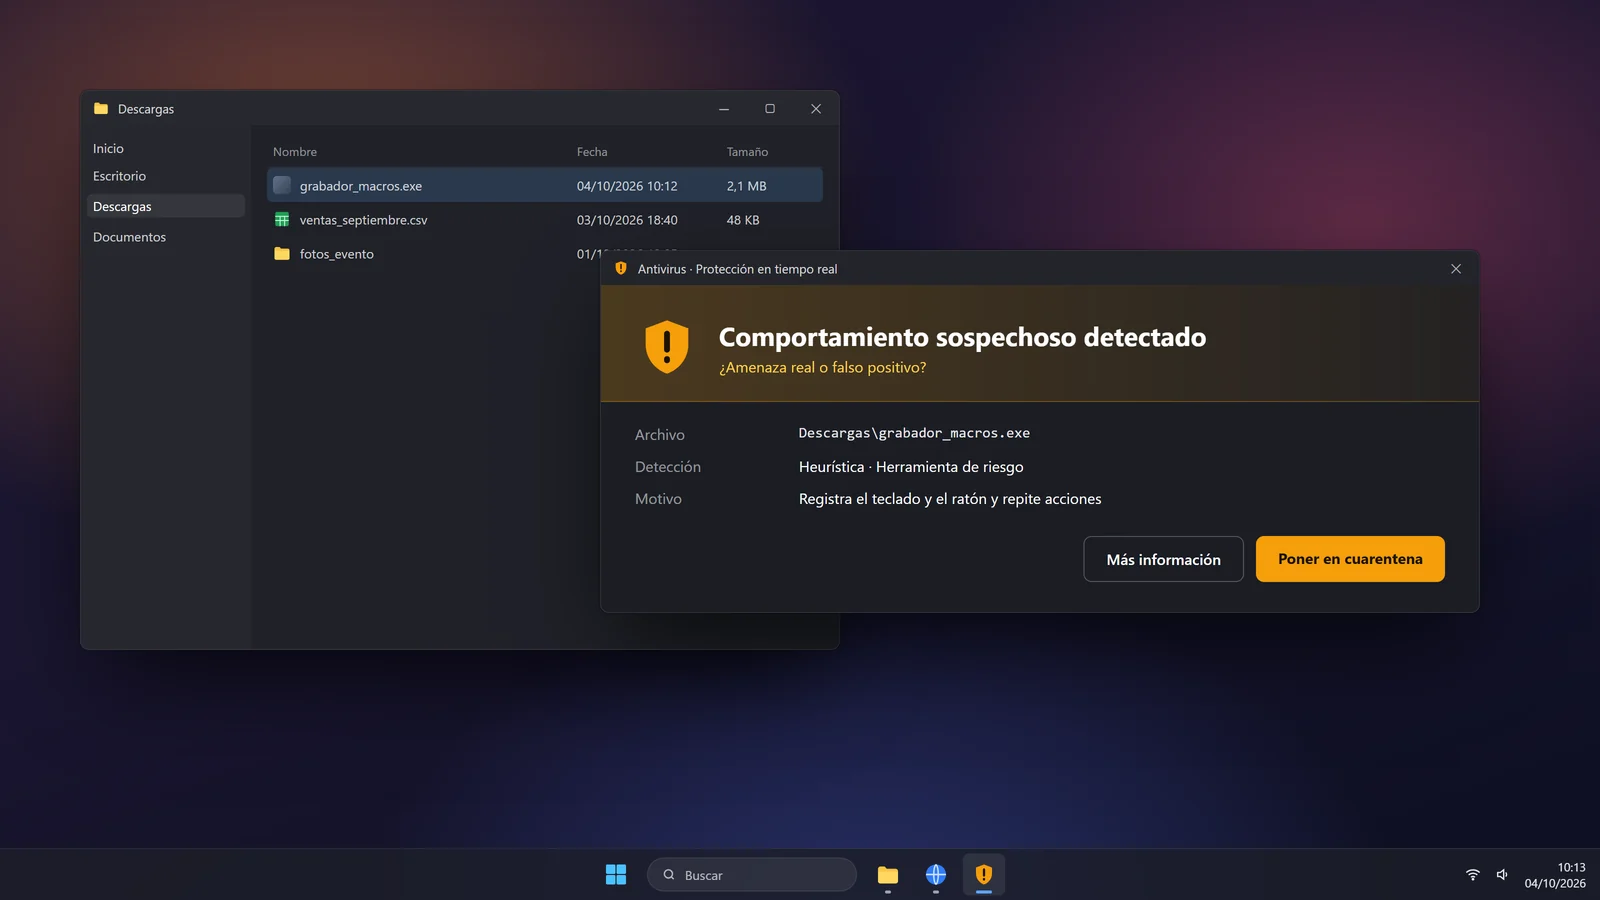This screenshot has width=1600, height=900.
Task: Close the Antivirus alert dialog
Action: point(1456,269)
